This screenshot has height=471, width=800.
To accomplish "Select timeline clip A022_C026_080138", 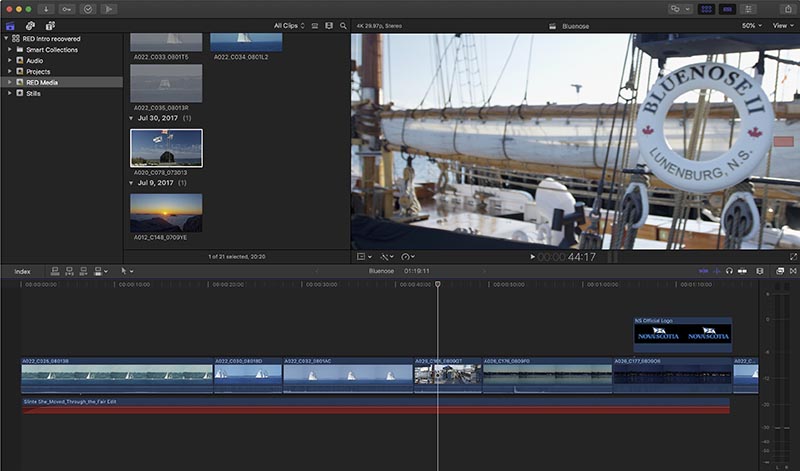I will click(117, 376).
